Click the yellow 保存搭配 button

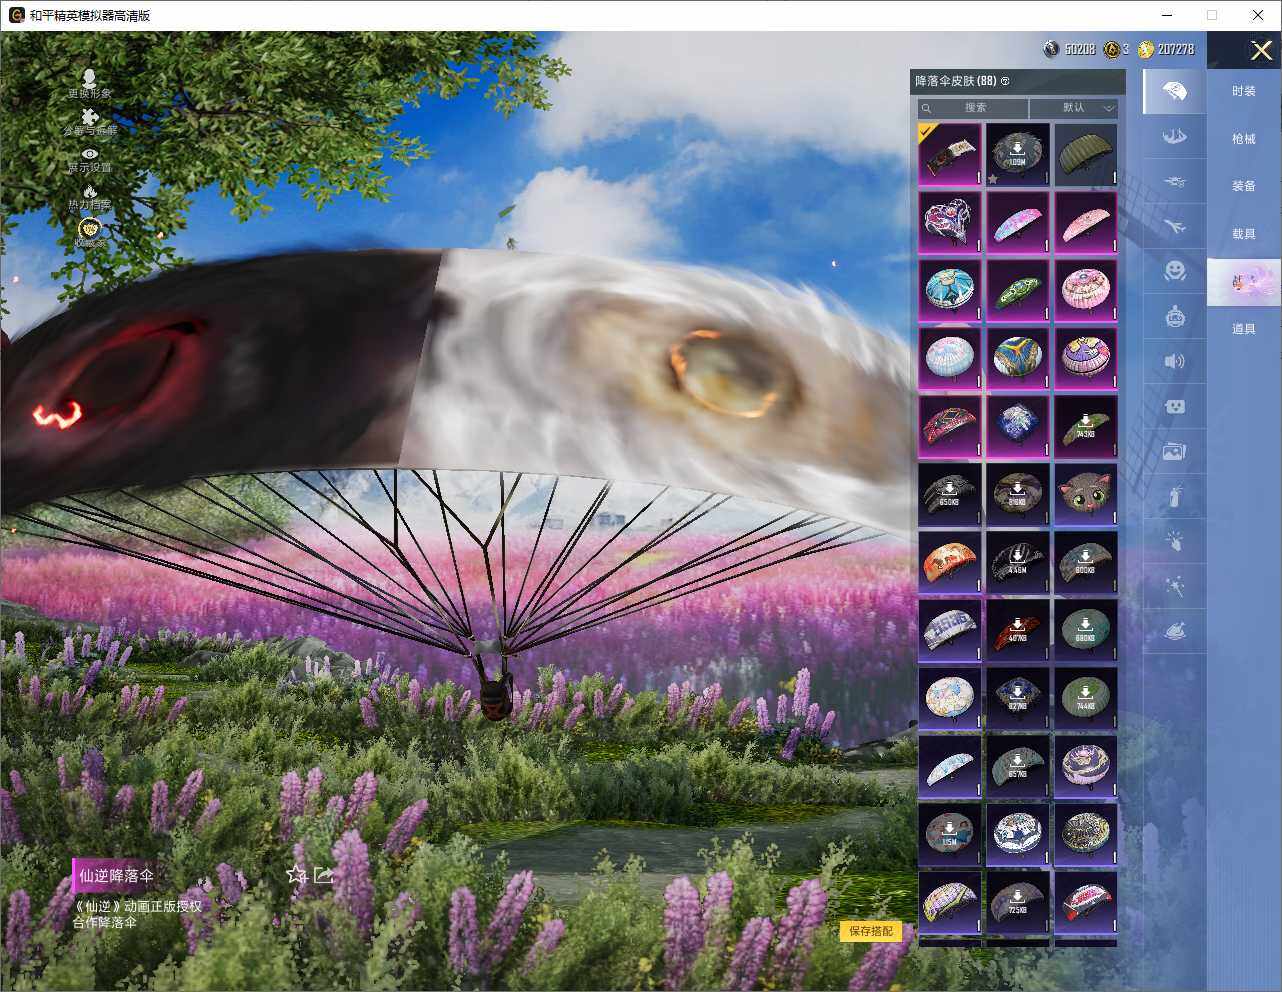pyautogui.click(x=870, y=931)
